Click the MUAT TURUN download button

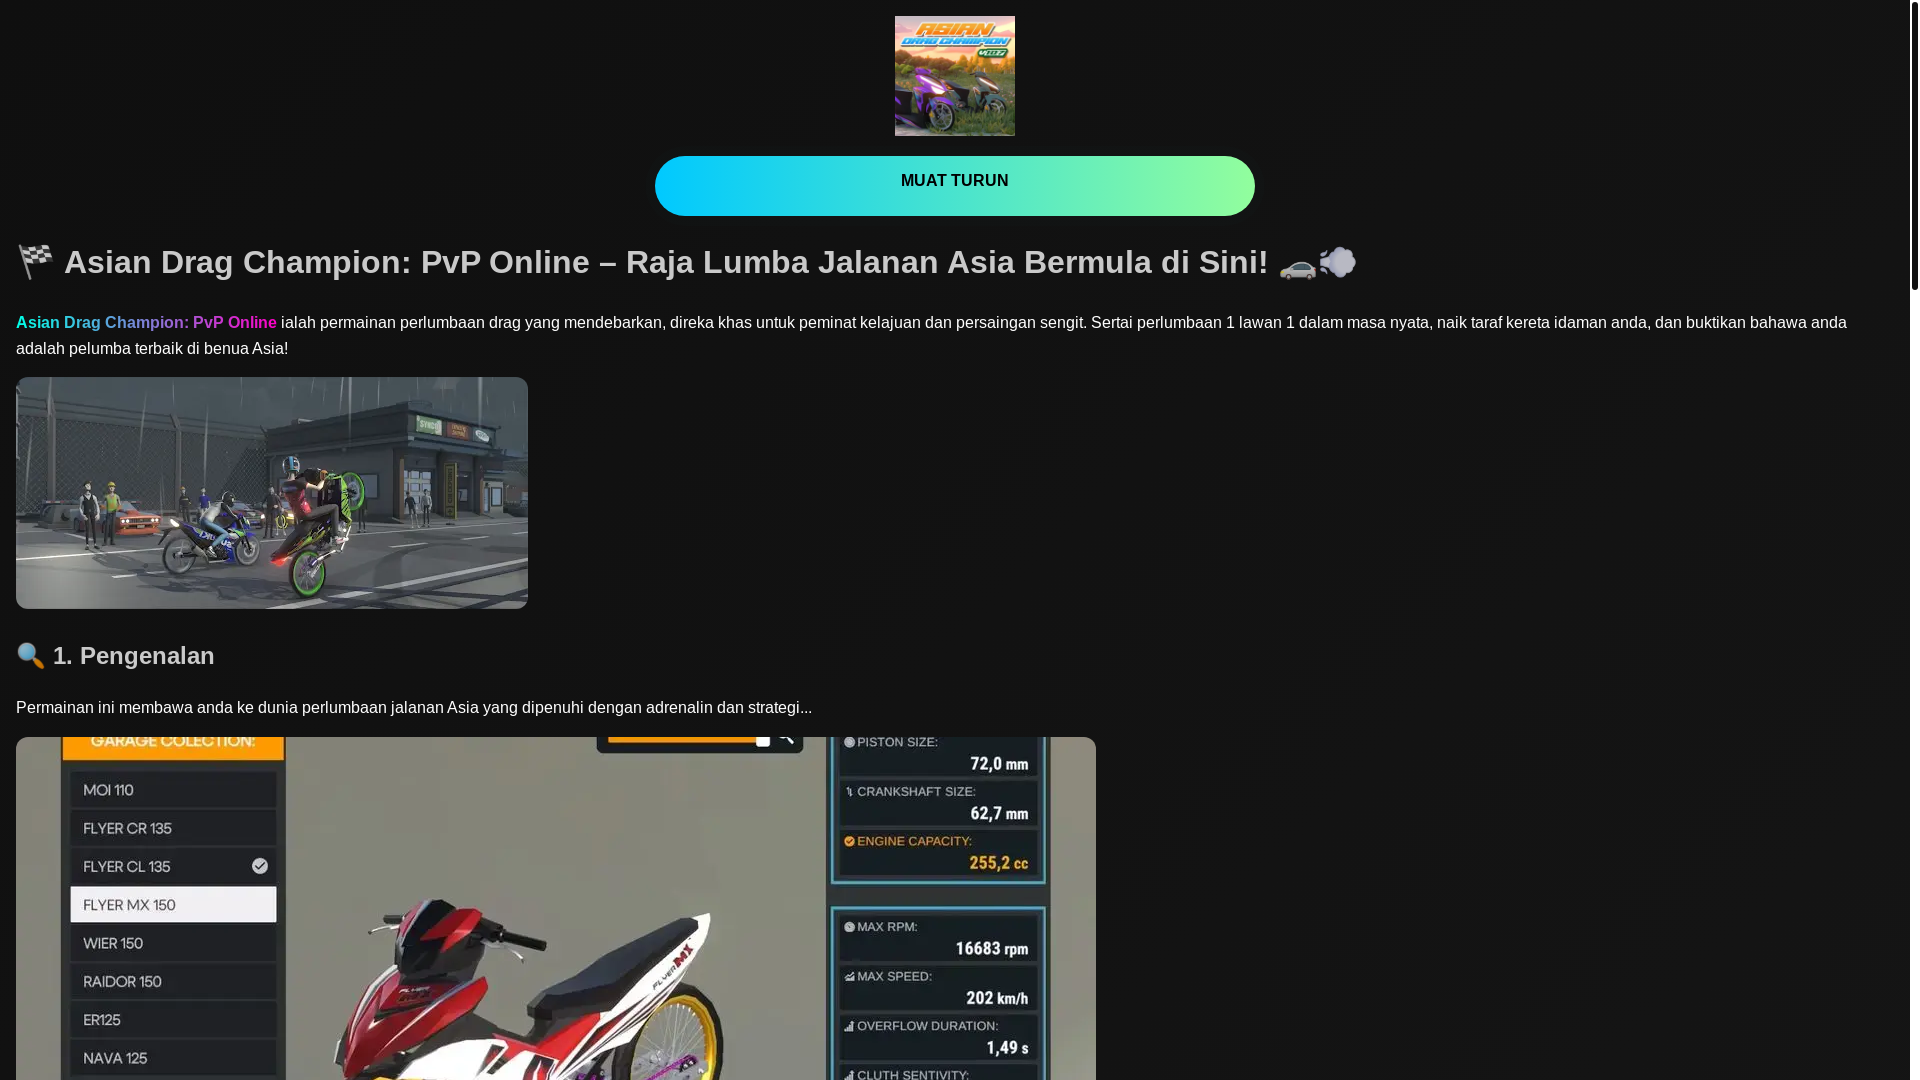954,185
